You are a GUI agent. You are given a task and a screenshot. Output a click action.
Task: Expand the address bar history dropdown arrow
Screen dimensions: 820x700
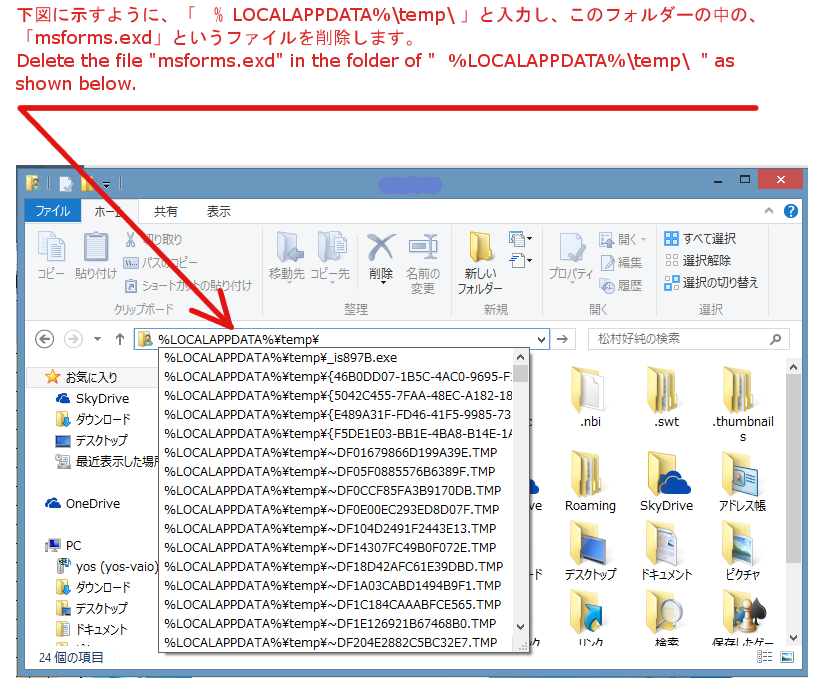coord(542,339)
